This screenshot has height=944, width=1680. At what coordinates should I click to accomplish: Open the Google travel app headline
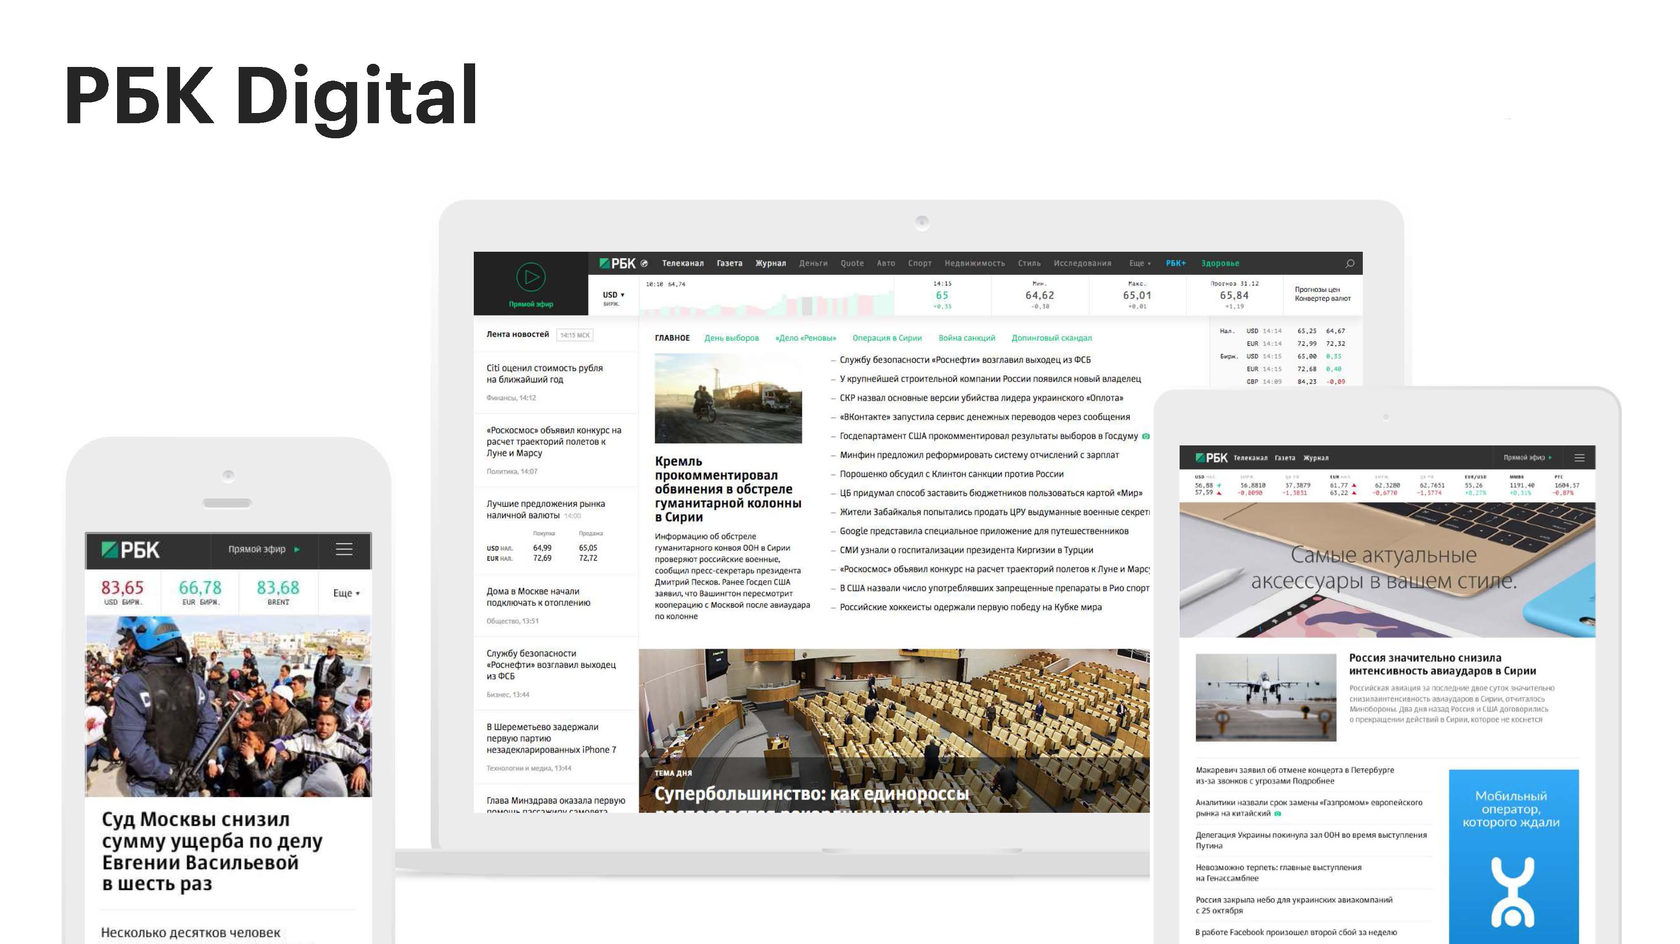pyautogui.click(x=984, y=531)
